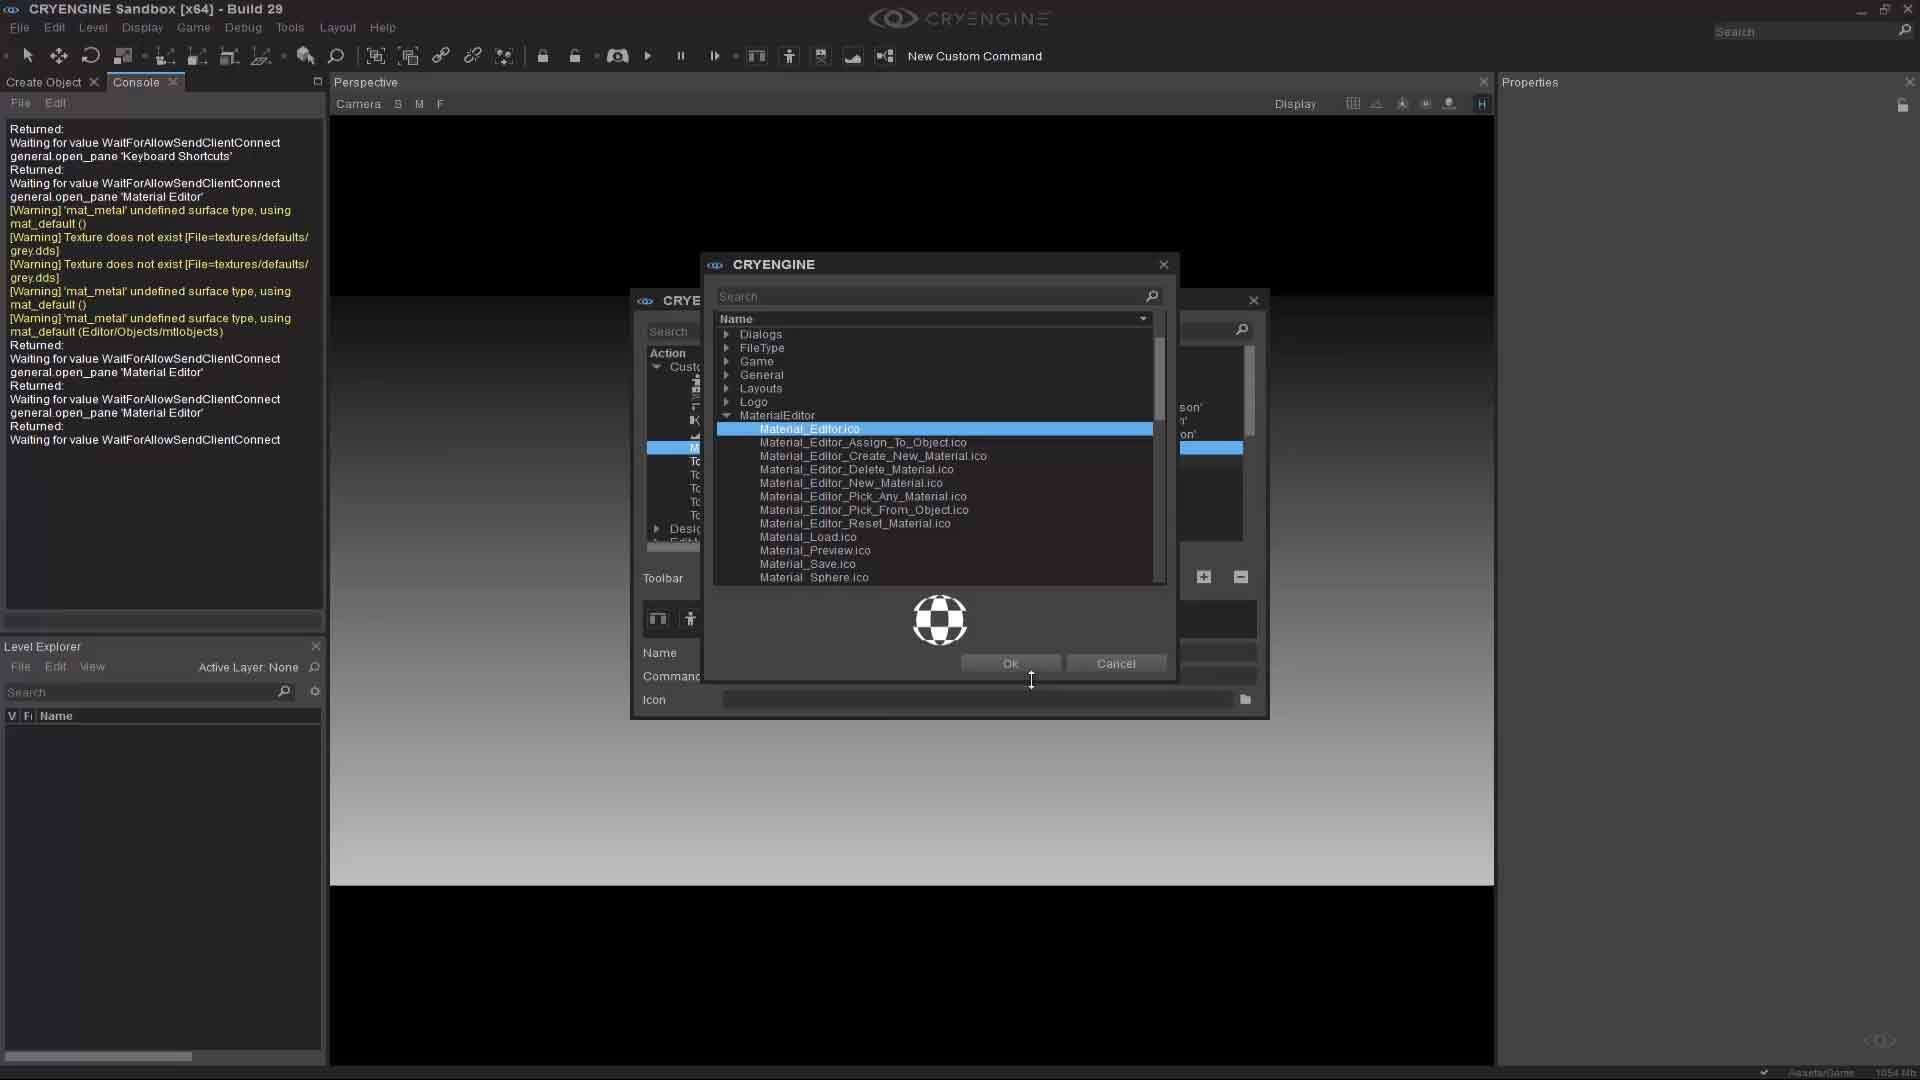Open the View menu in Level Explorer
The width and height of the screenshot is (1920, 1080).
(x=91, y=666)
